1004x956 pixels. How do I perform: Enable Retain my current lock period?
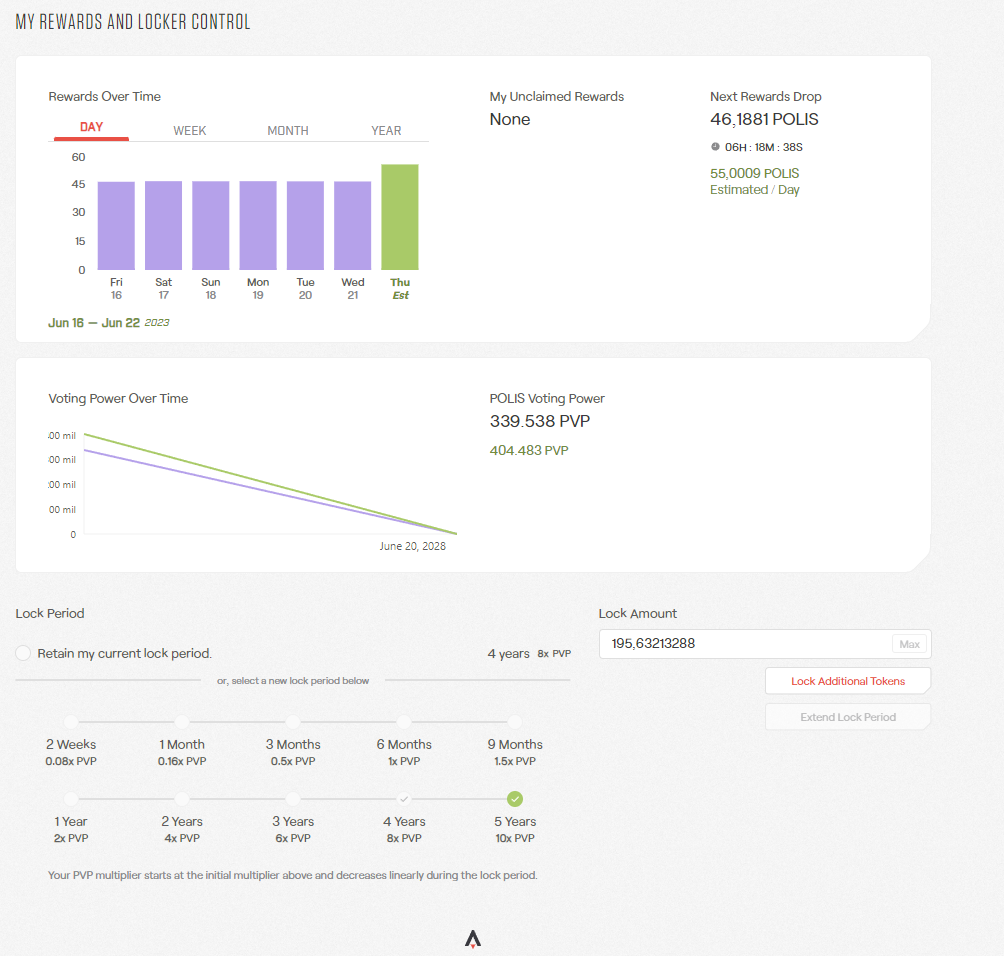pos(23,653)
